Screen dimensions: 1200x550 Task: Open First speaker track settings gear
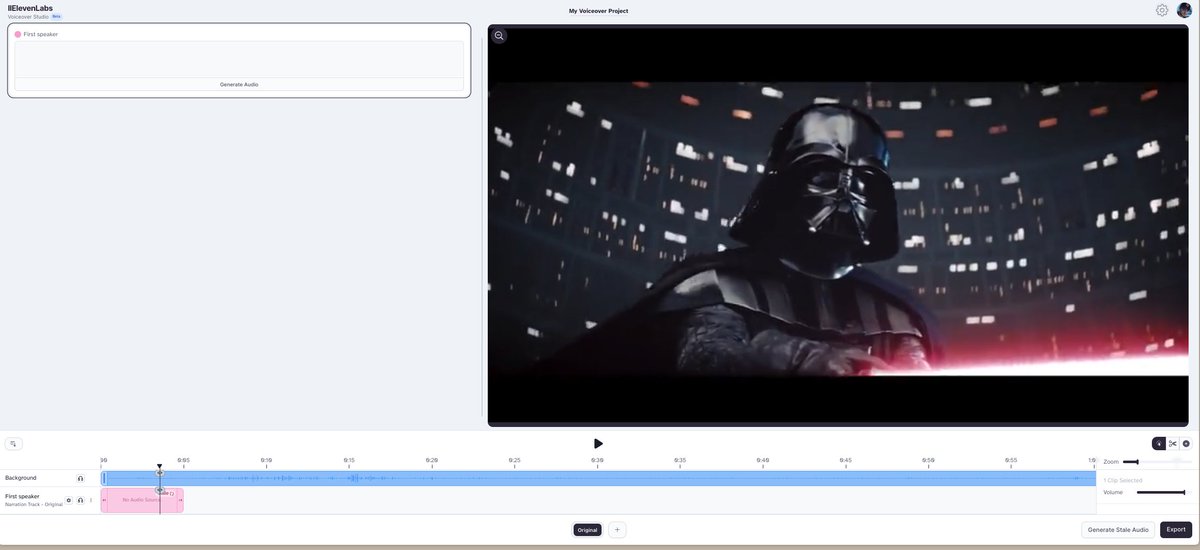tap(69, 500)
